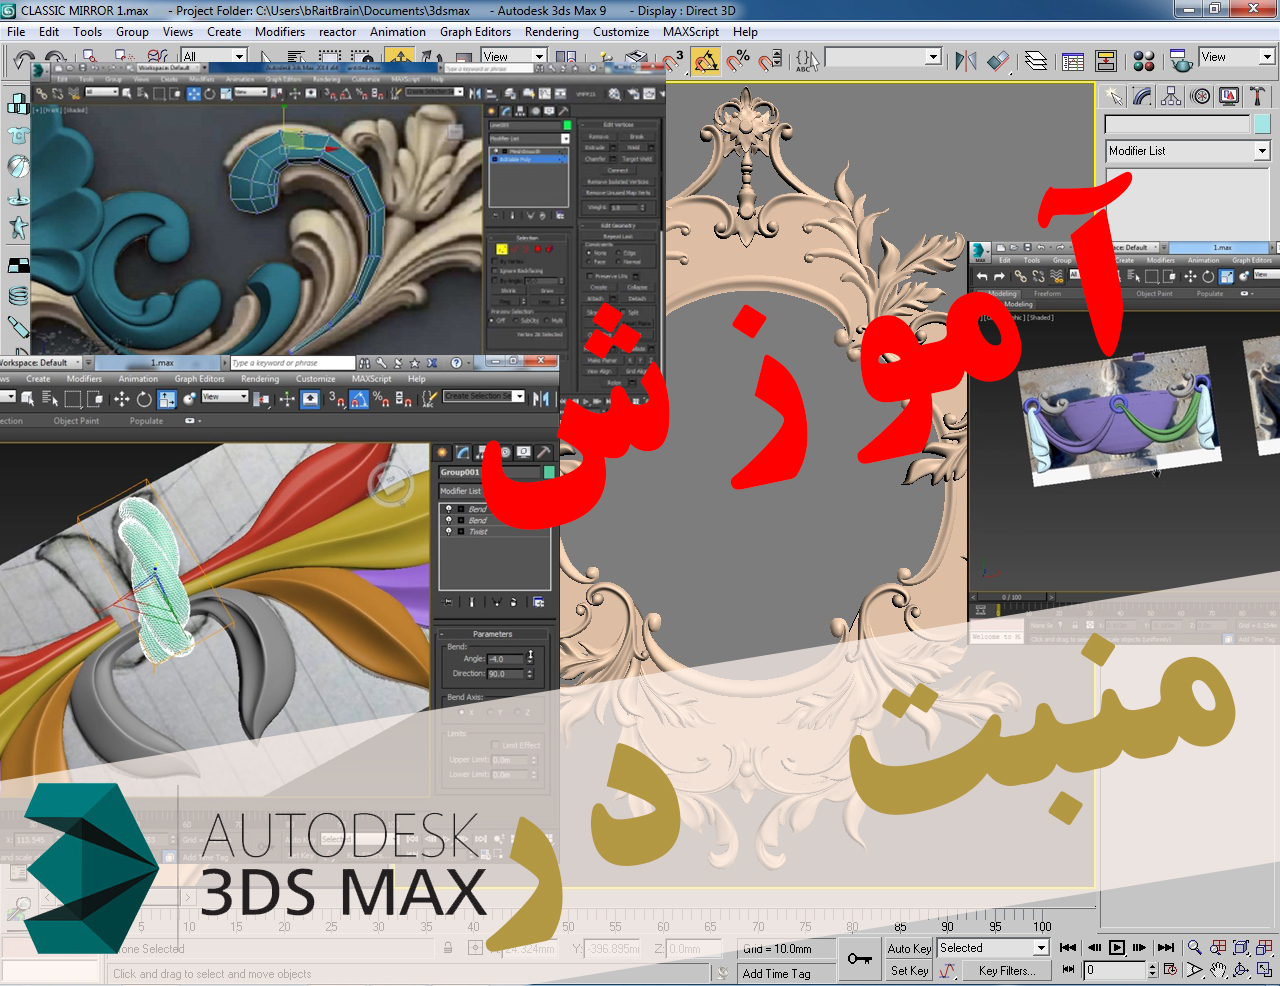This screenshot has height=986, width=1280.
Task: Open Schematic View icon
Action: pyautogui.click(x=1106, y=61)
